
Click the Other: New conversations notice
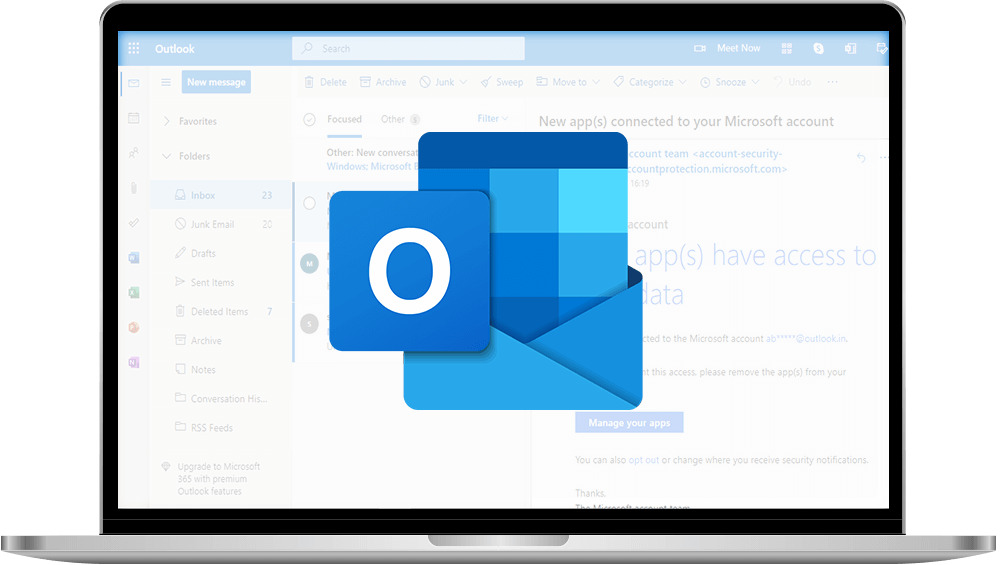pyautogui.click(x=372, y=159)
